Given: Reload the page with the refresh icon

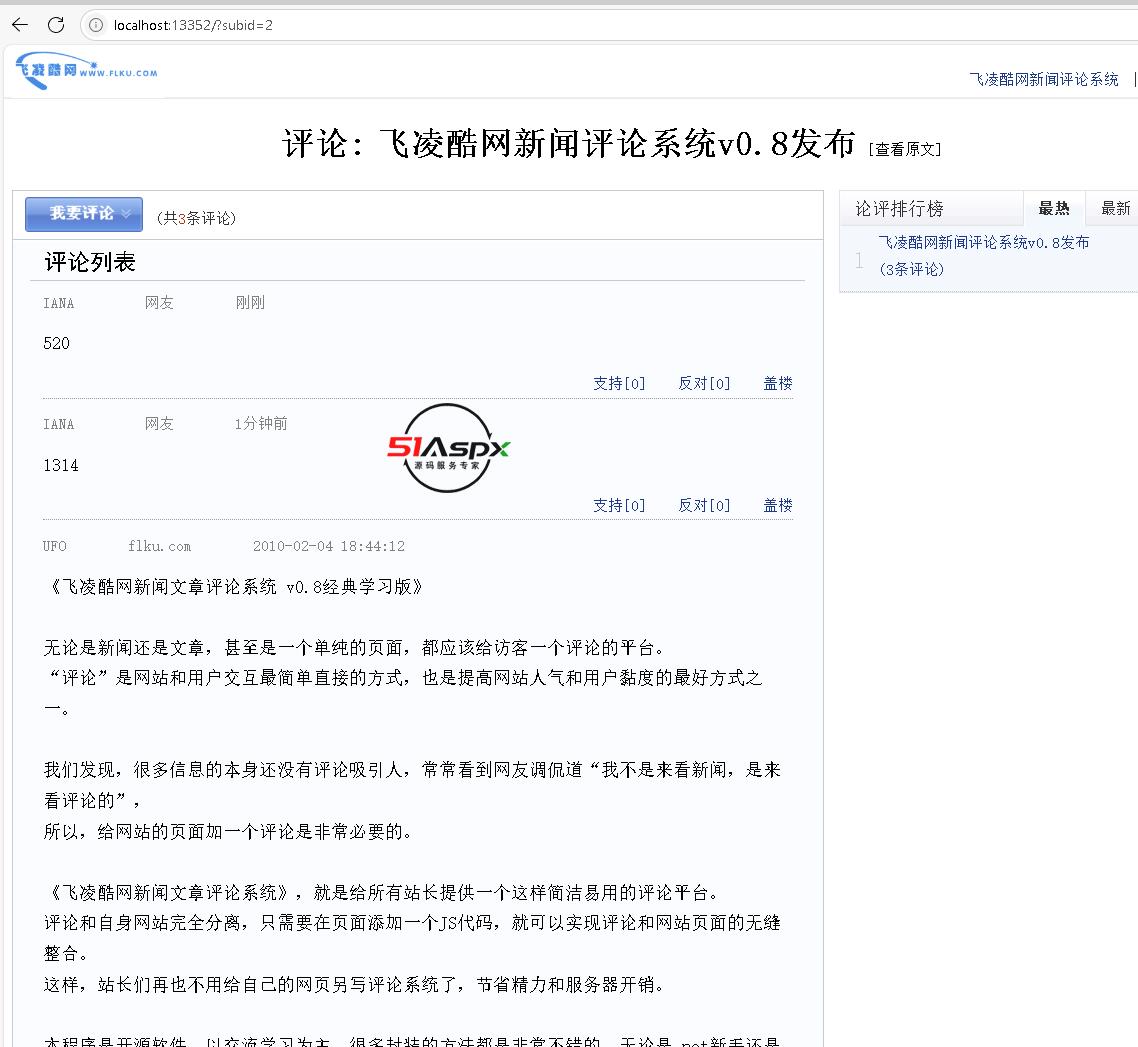Looking at the screenshot, I should click(56, 25).
